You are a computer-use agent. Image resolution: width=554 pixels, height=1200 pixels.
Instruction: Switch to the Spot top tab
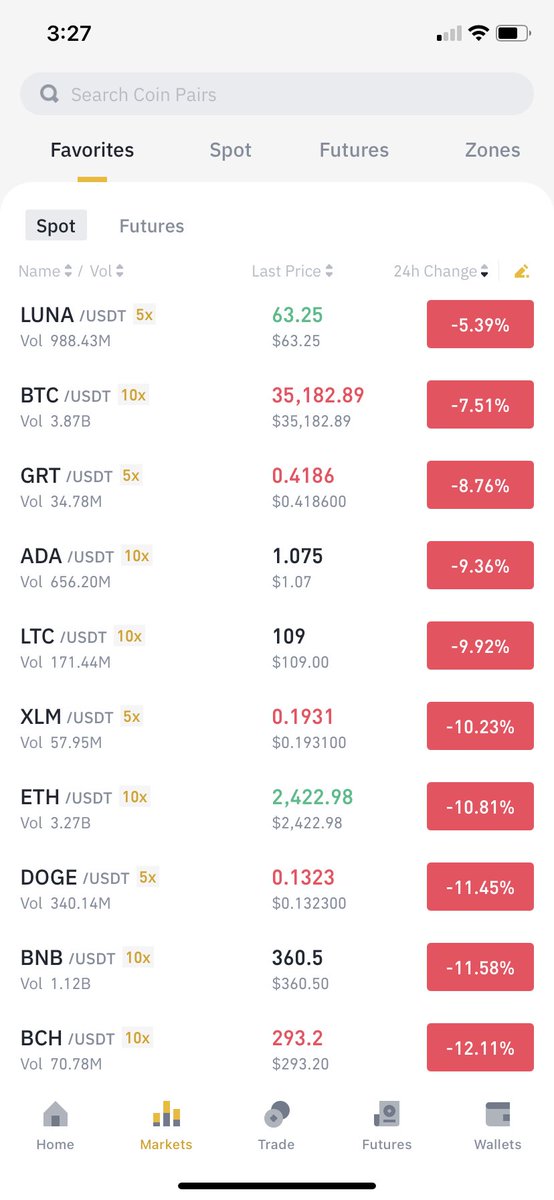tap(230, 150)
